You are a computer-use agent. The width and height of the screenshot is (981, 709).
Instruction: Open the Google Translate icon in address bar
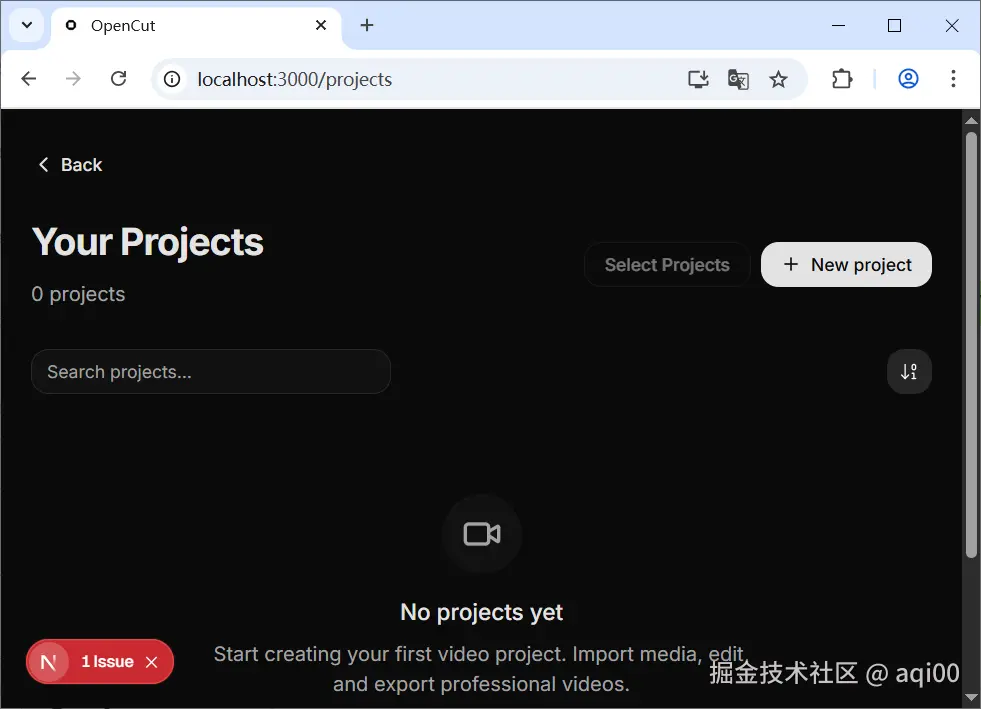(x=738, y=78)
